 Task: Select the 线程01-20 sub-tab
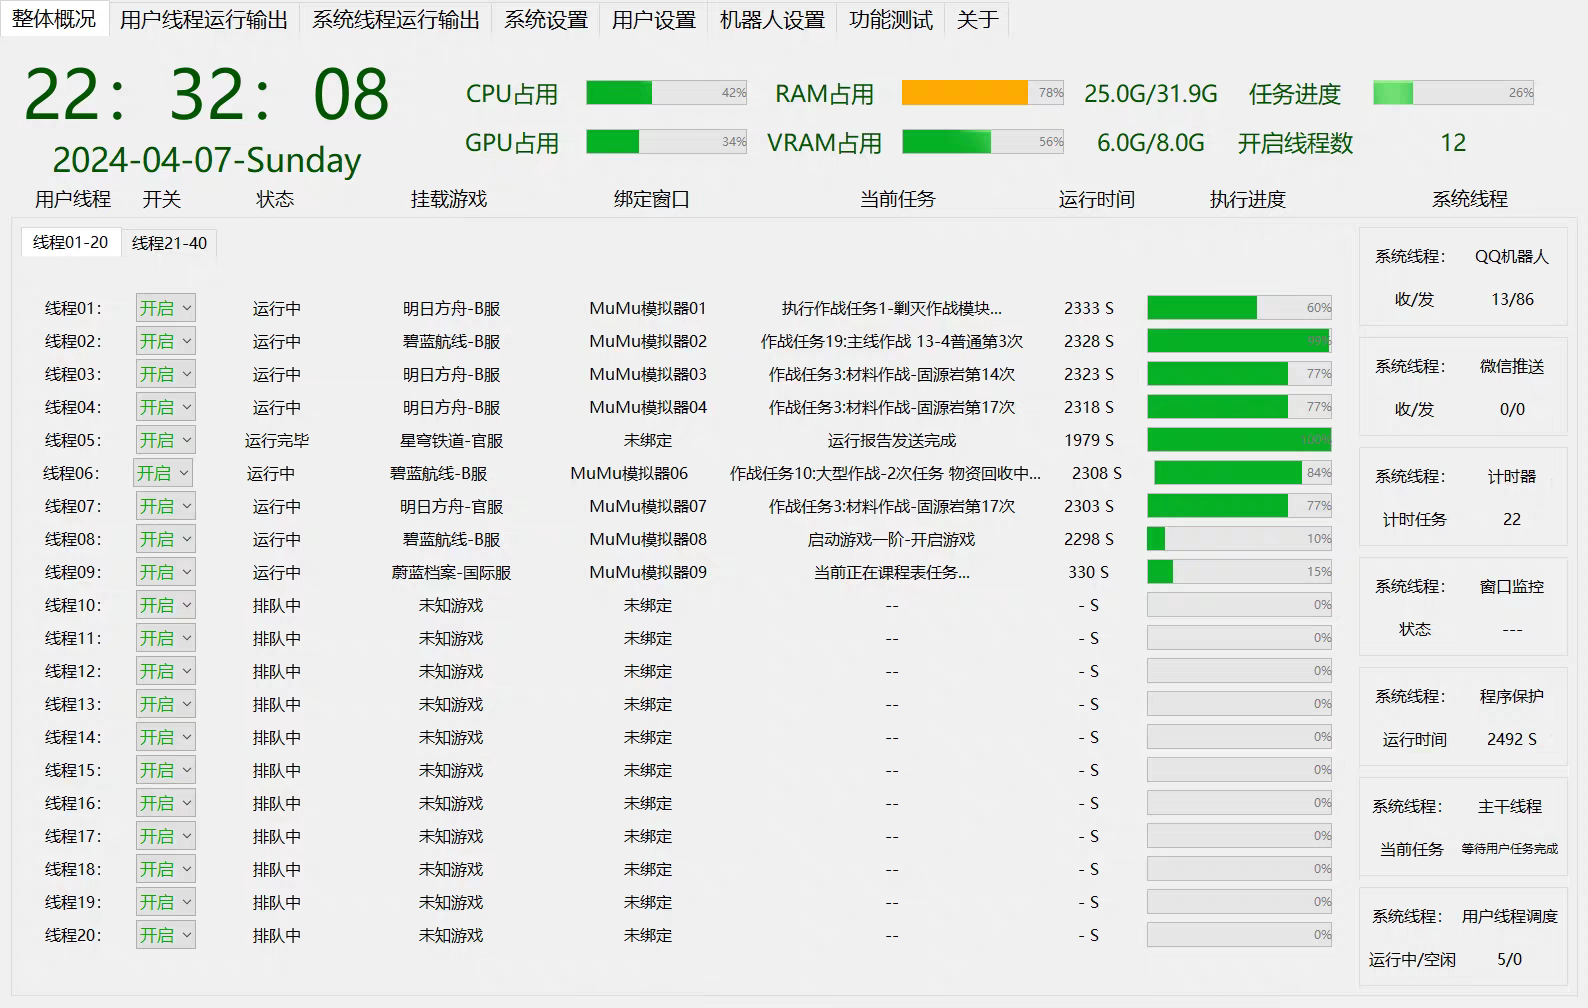[70, 242]
